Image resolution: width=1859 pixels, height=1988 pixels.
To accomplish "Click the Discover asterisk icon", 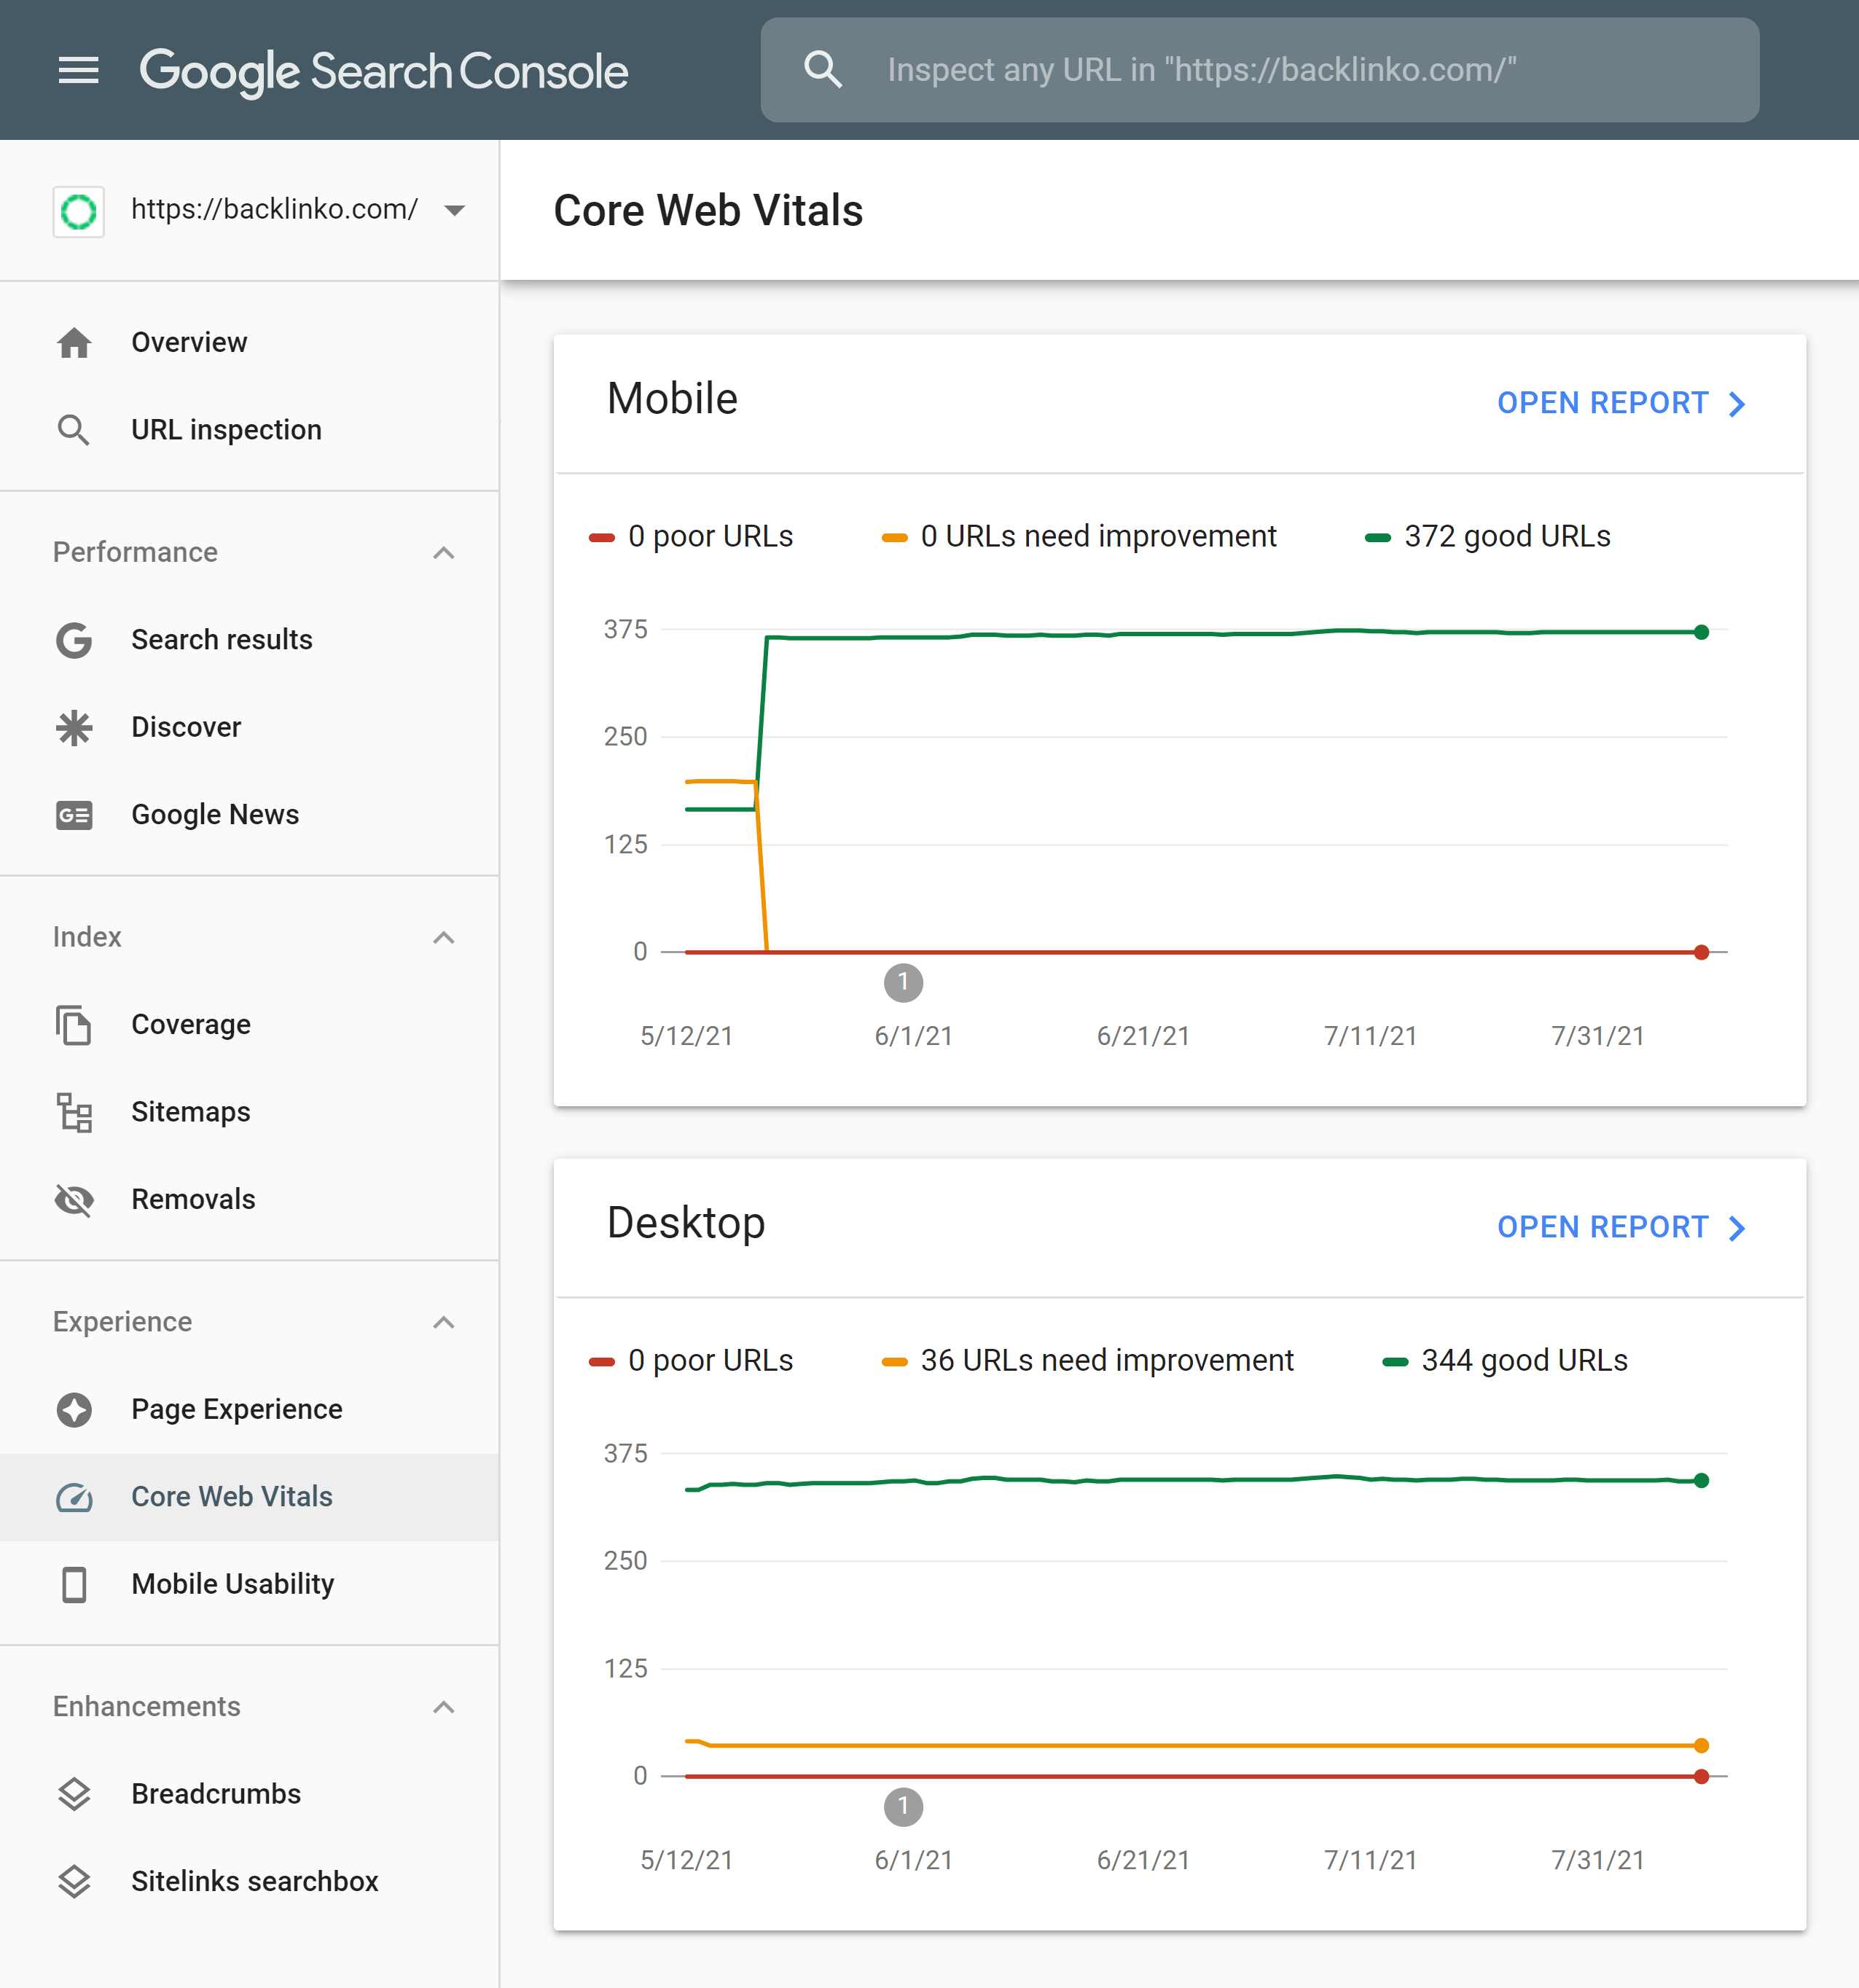I will [74, 728].
